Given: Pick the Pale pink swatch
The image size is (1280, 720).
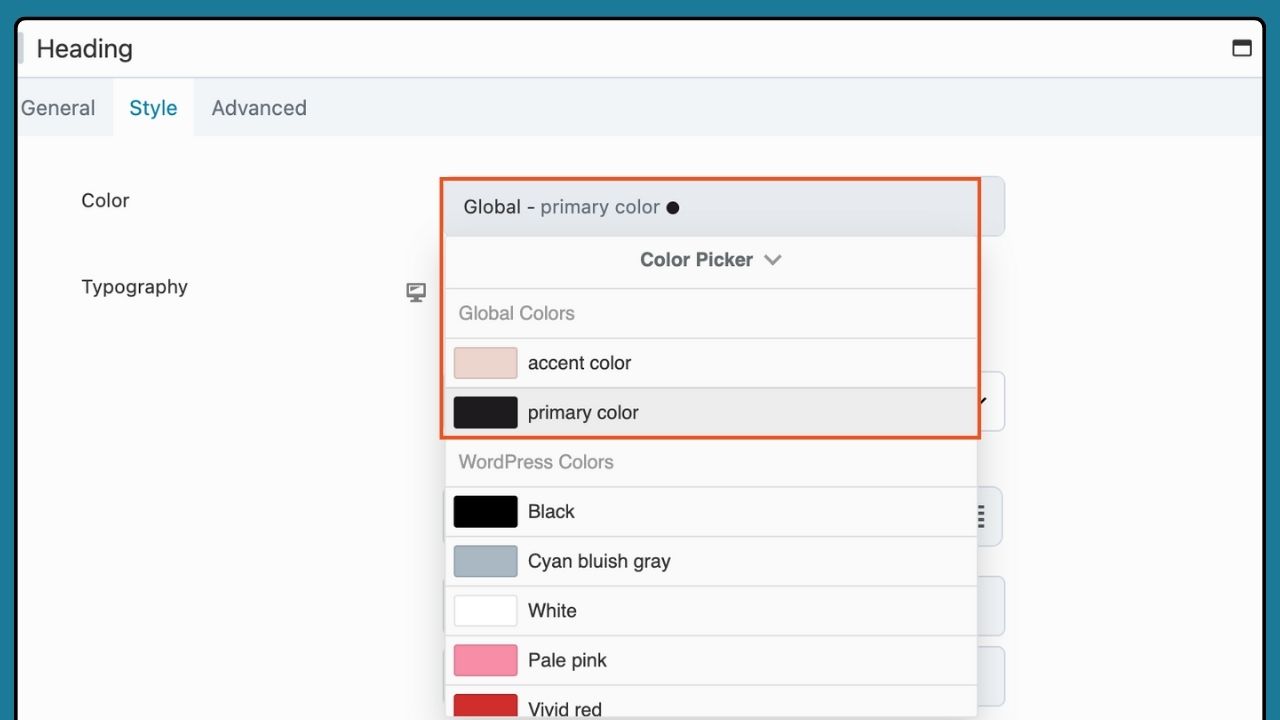Looking at the screenshot, I should pos(485,660).
